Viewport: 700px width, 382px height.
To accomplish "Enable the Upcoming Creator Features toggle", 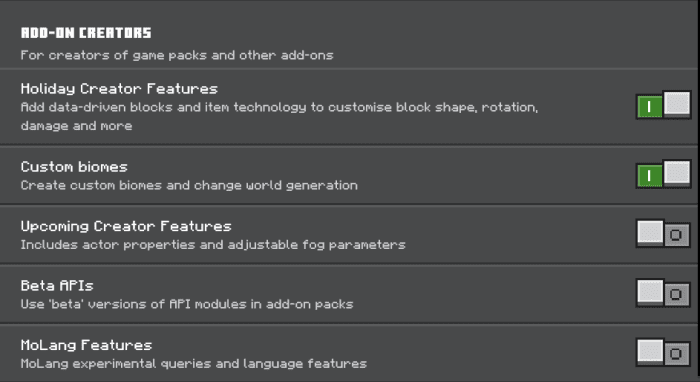I will tap(663, 233).
